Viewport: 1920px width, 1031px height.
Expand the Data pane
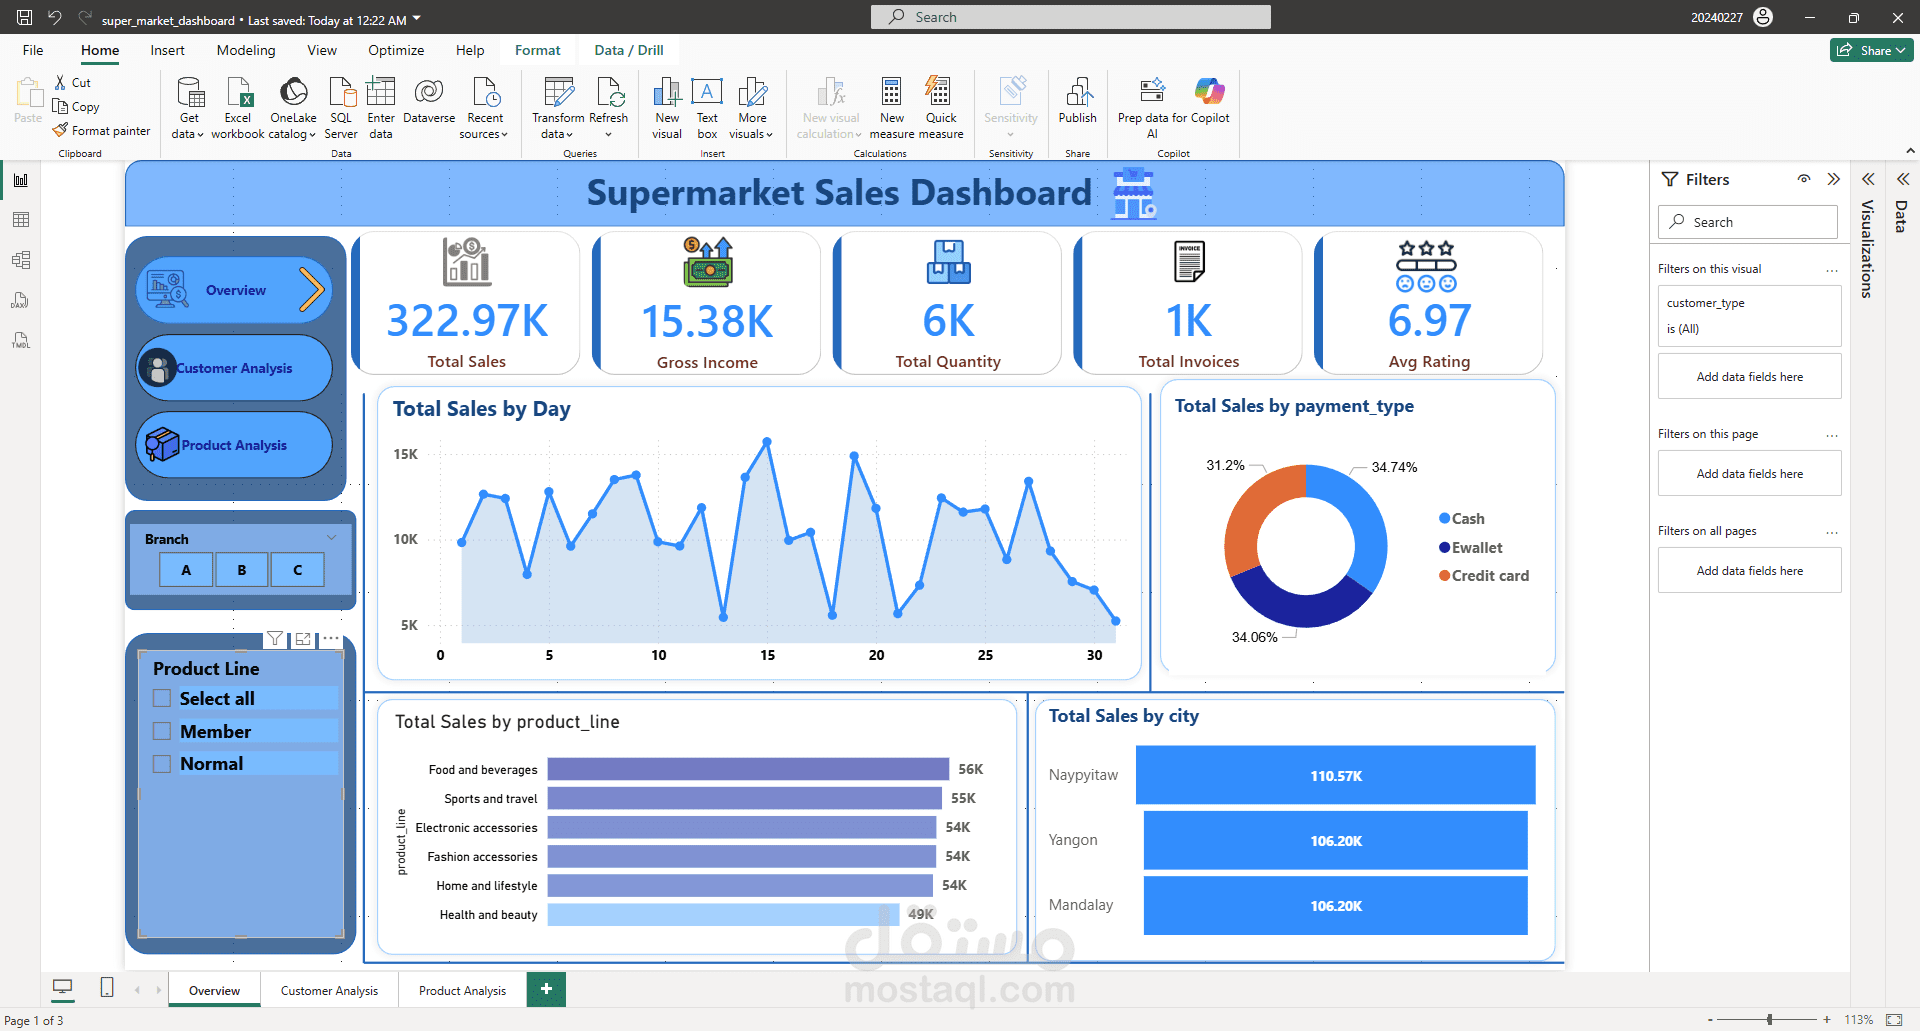coord(1903,179)
